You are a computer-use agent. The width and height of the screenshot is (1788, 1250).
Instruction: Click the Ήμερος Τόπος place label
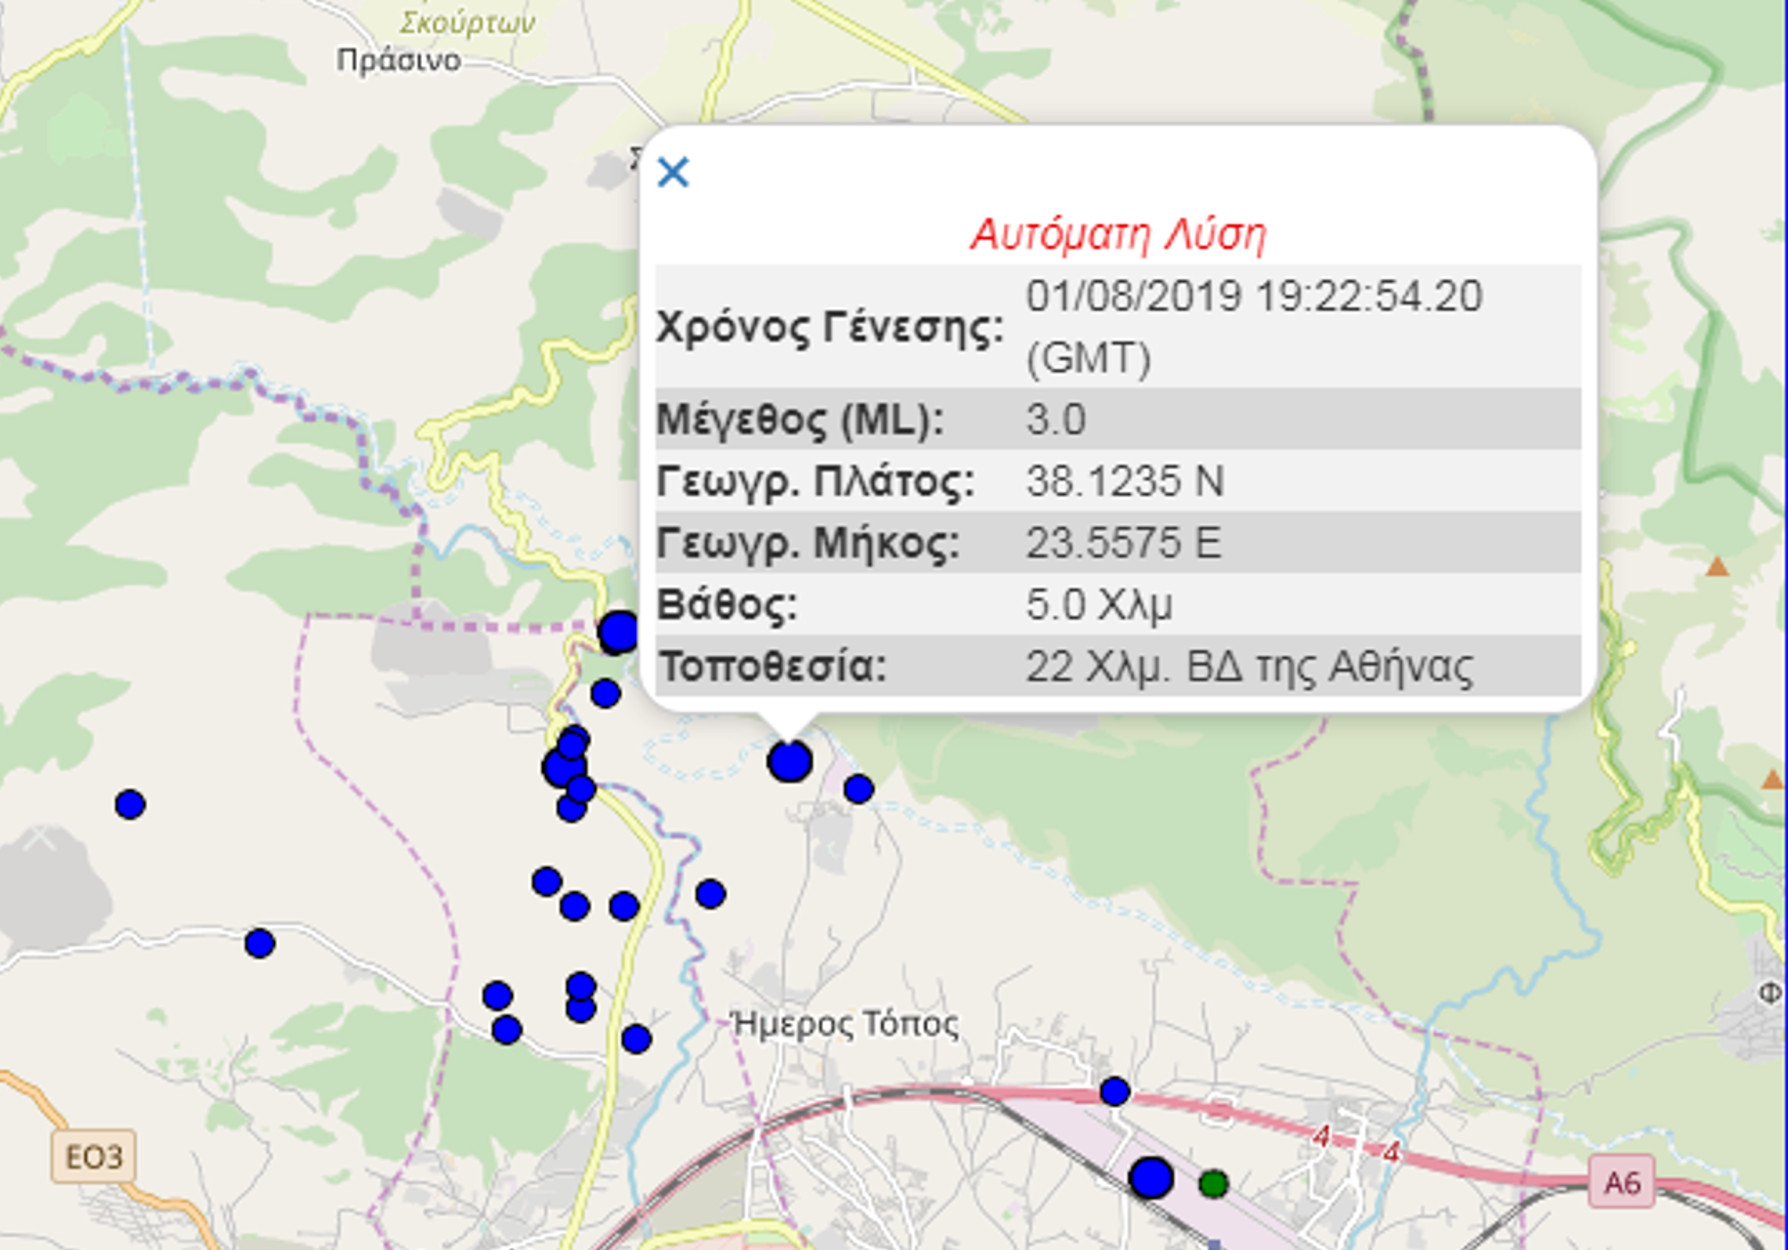click(845, 1024)
